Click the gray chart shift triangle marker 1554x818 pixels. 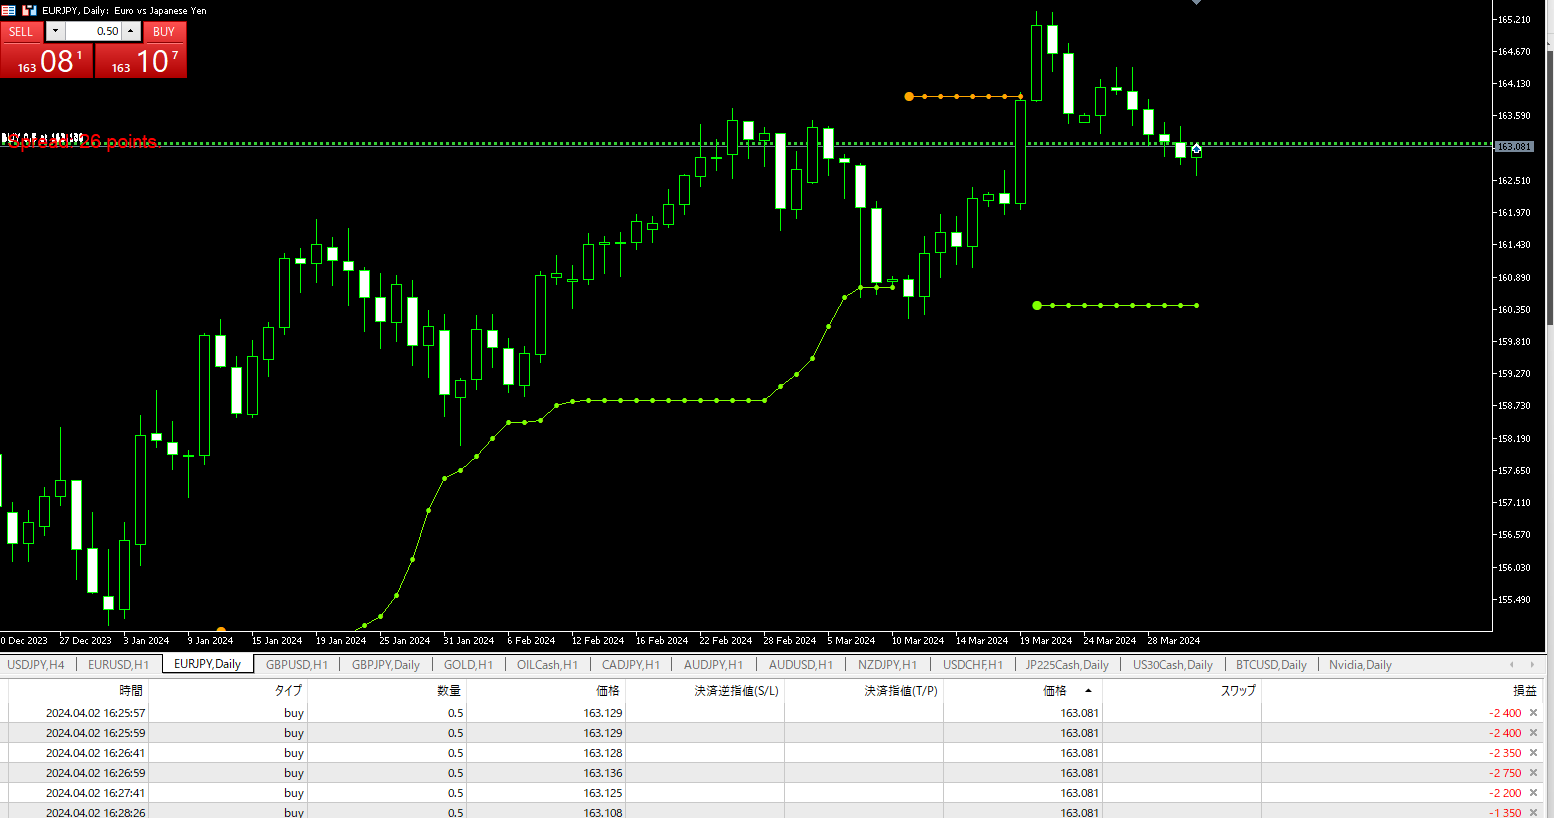(1196, 3)
